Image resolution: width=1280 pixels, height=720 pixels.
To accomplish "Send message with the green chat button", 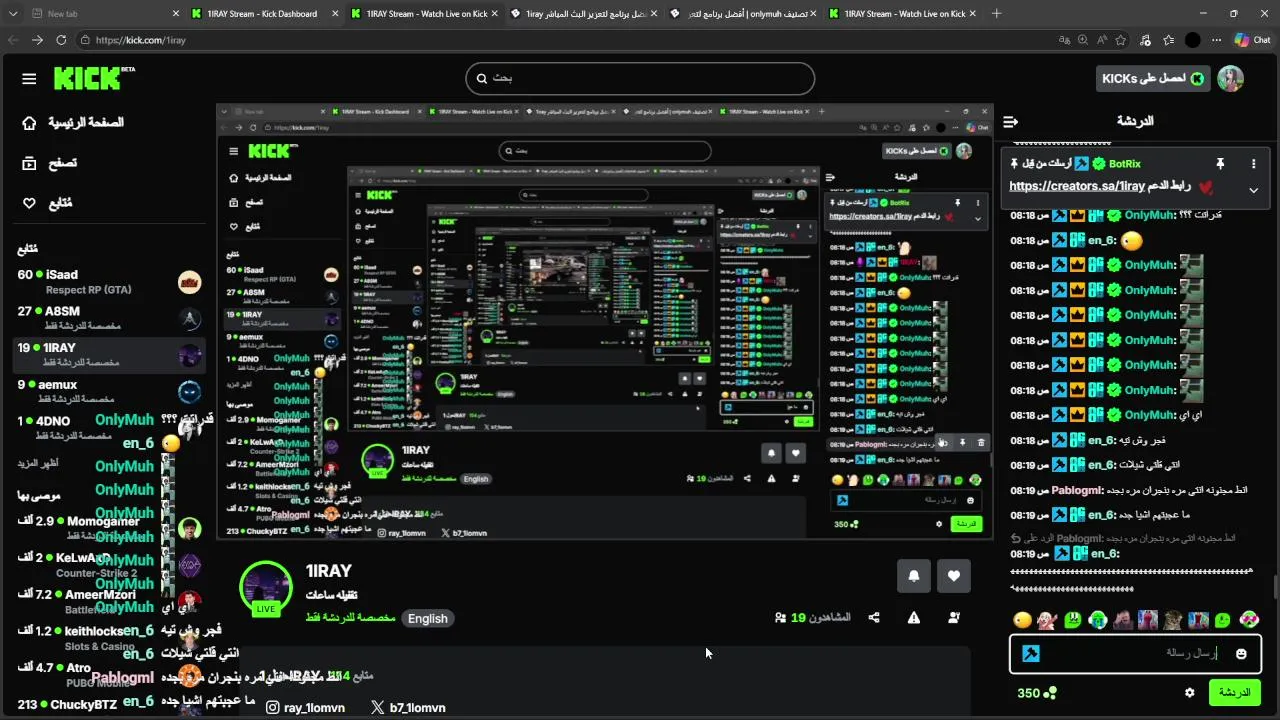I will [1234, 692].
